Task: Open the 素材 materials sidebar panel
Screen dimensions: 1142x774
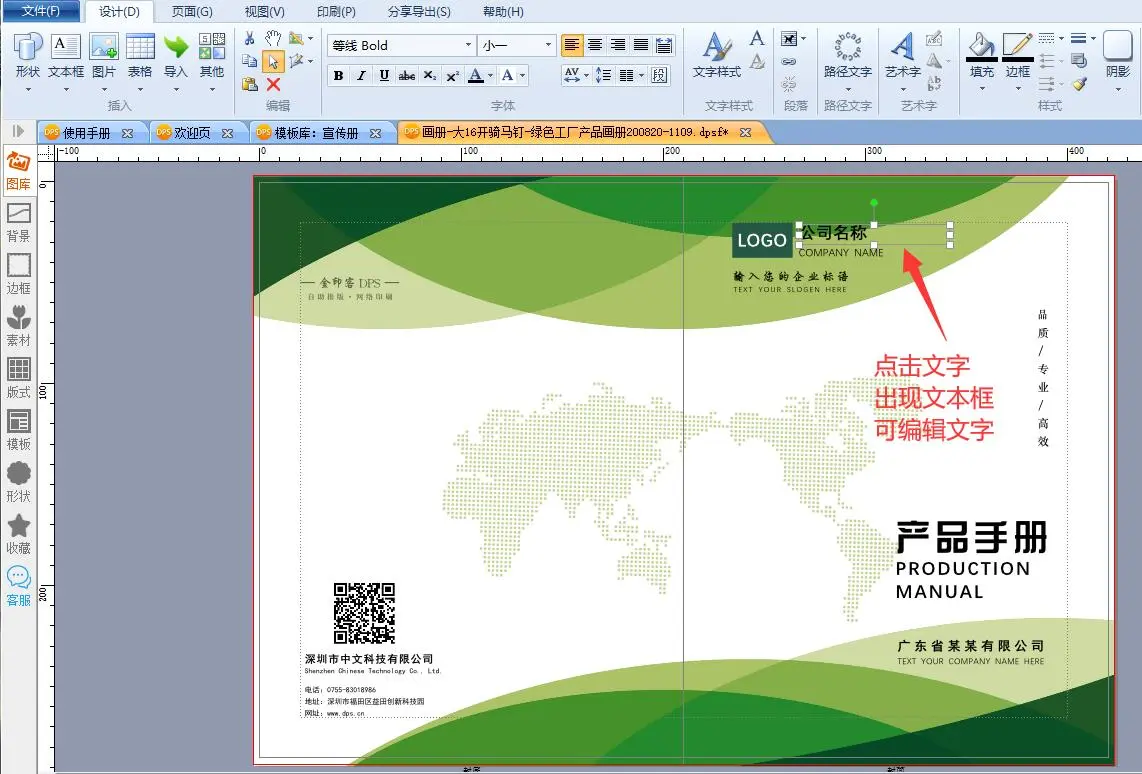Action: click(18, 325)
